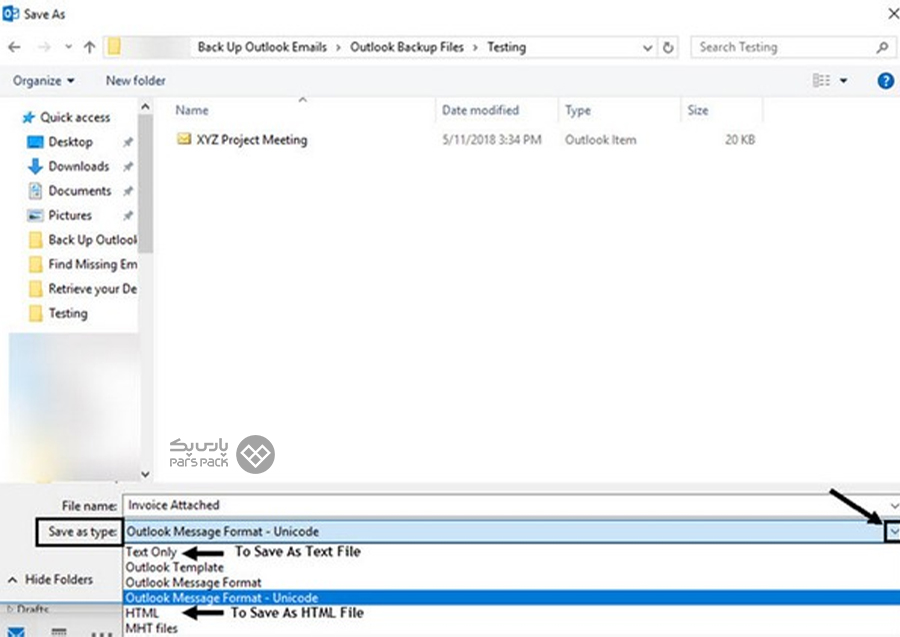Click the Save as type combo box
The image size is (900, 637).
(x=505, y=532)
